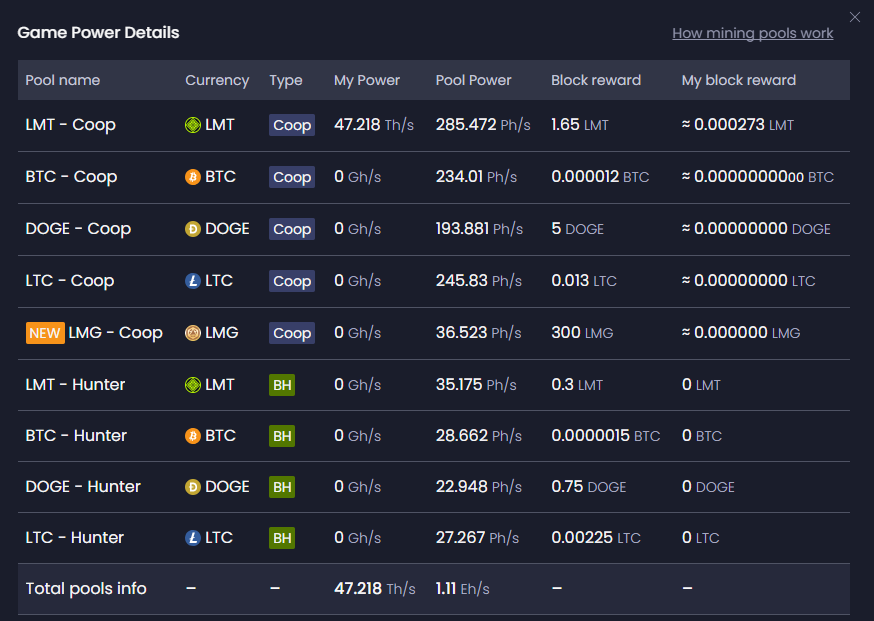874x621 pixels.
Task: Select the DOGE - Hunter pool name
Action: [83, 487]
